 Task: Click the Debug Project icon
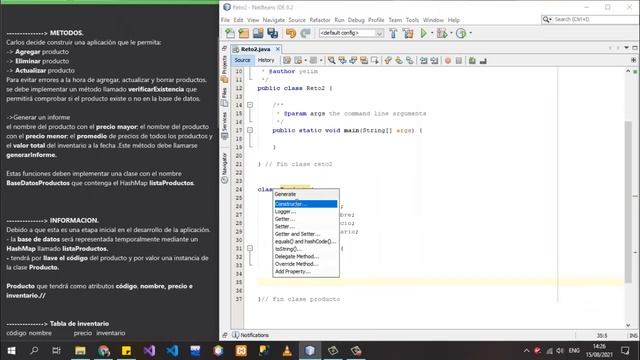[x=442, y=33]
